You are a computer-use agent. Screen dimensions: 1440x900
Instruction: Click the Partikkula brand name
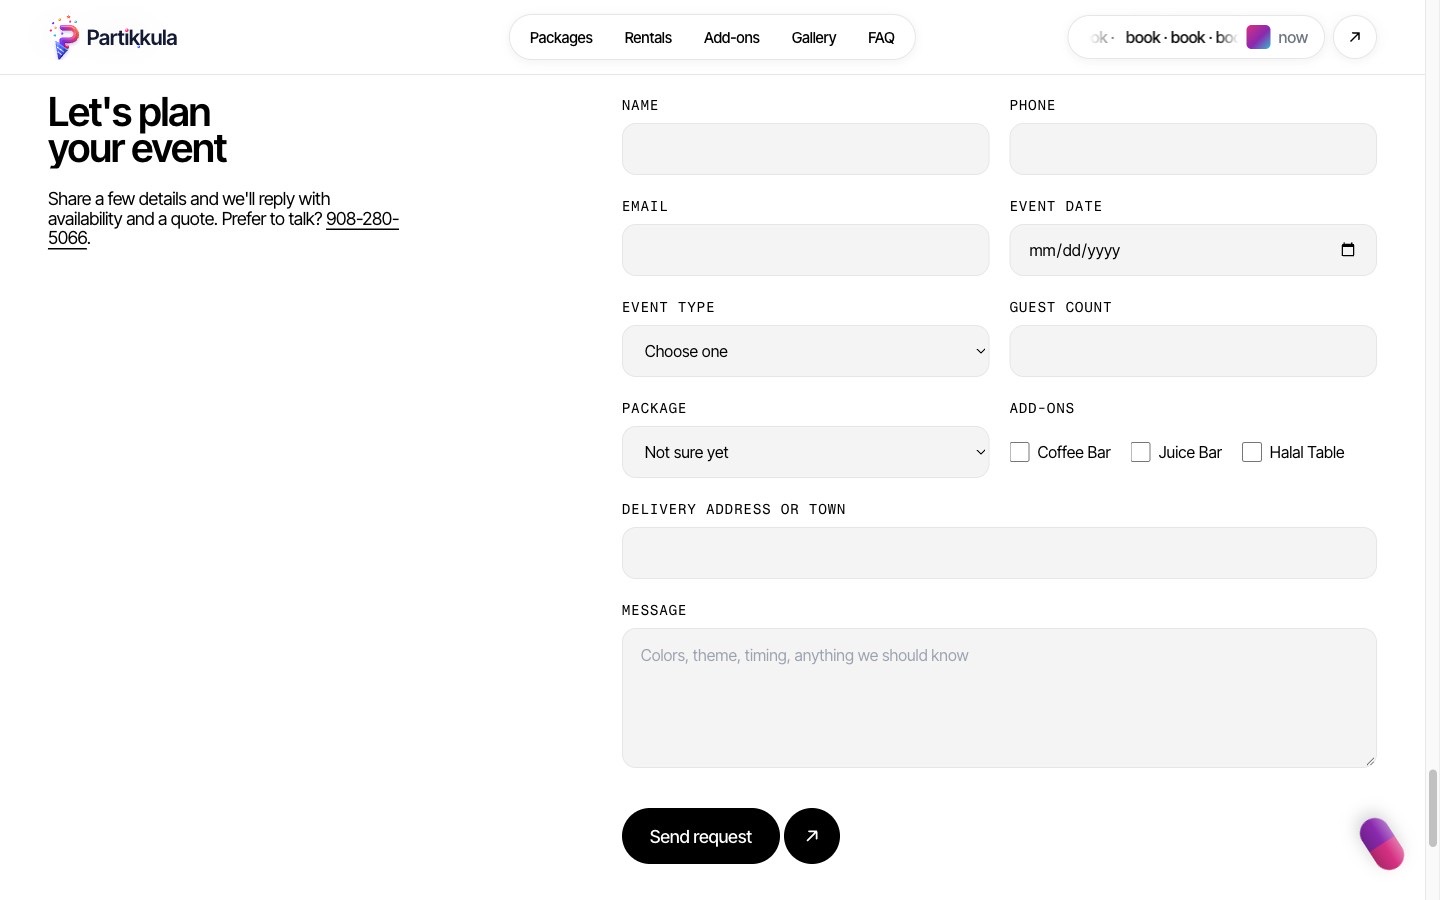[x=132, y=37]
